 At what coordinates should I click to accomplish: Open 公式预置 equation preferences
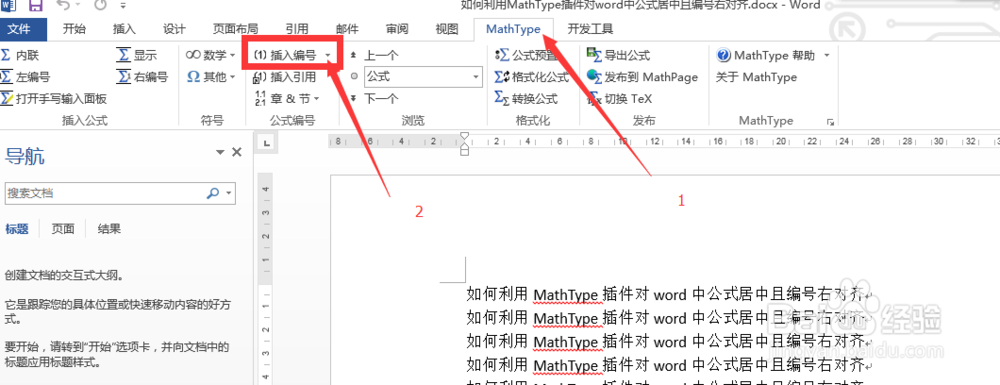[527, 55]
